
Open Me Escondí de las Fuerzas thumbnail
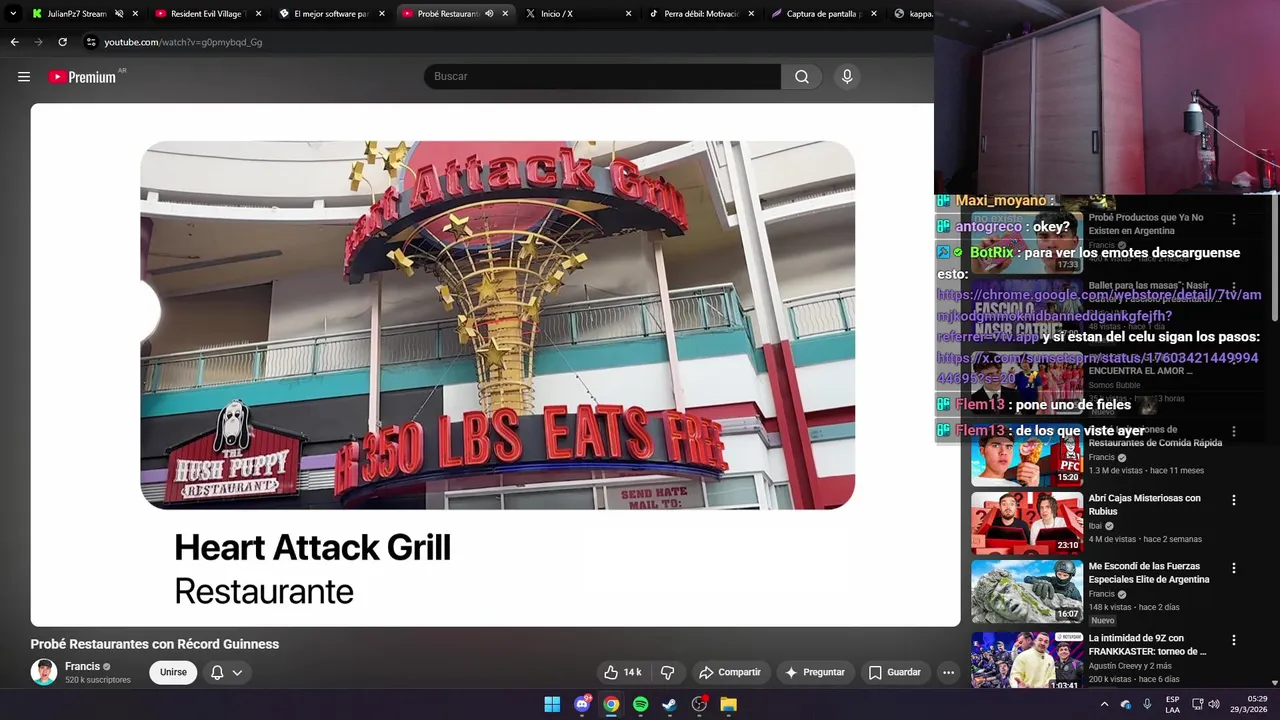tap(1027, 590)
